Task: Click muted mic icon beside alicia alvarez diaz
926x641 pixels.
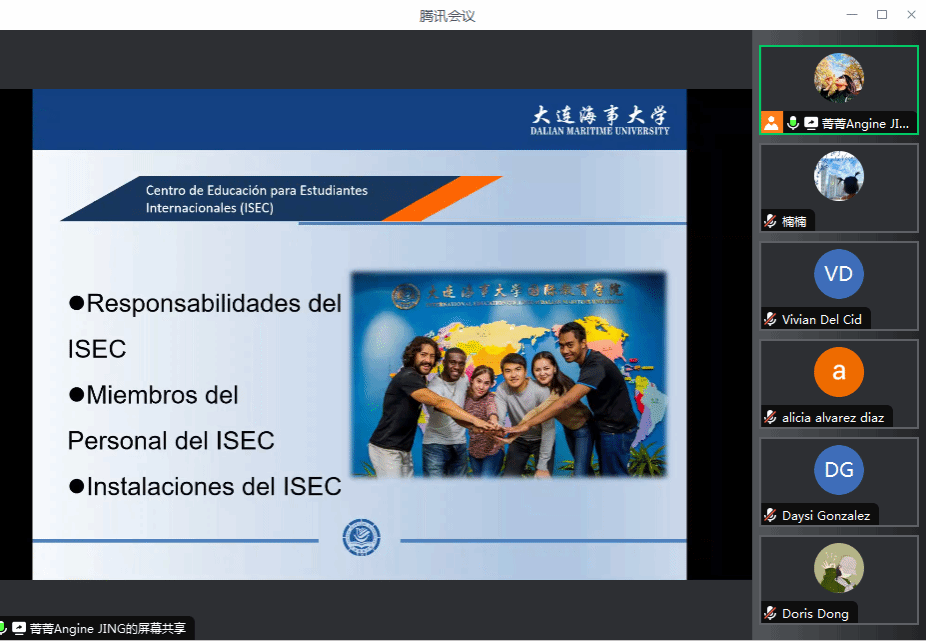Action: click(x=771, y=417)
